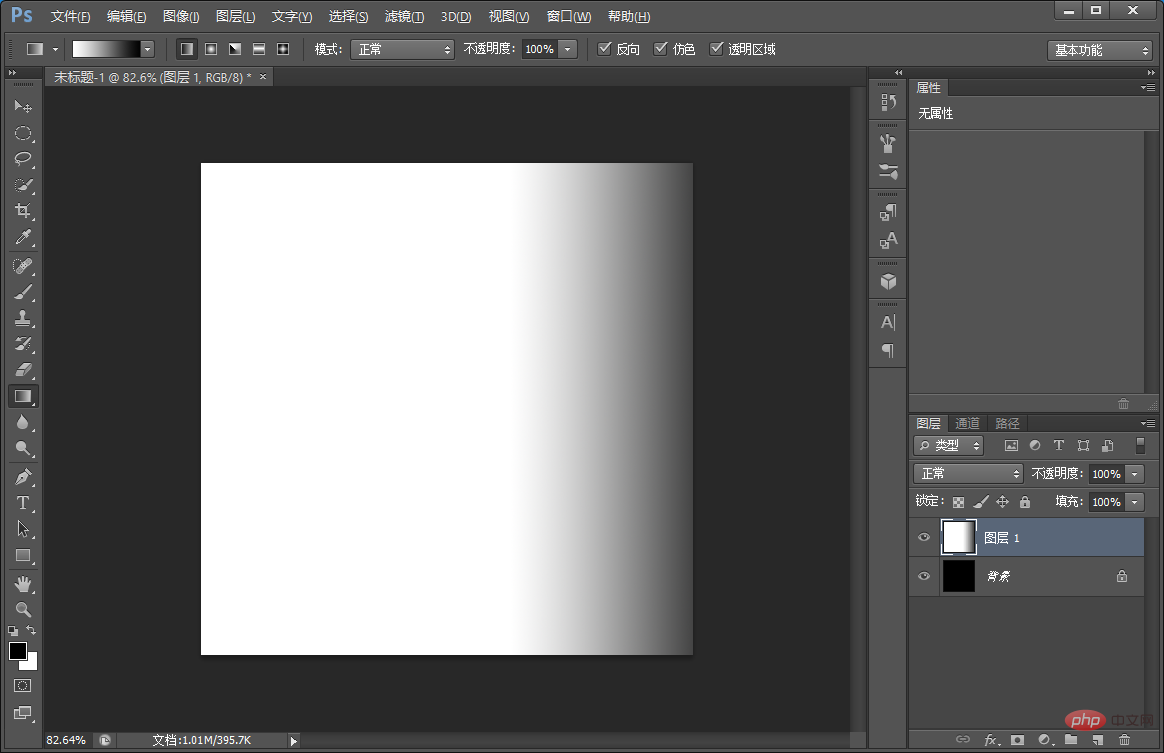The width and height of the screenshot is (1164, 753).
Task: Add layer mask icon
Action: 1017,740
